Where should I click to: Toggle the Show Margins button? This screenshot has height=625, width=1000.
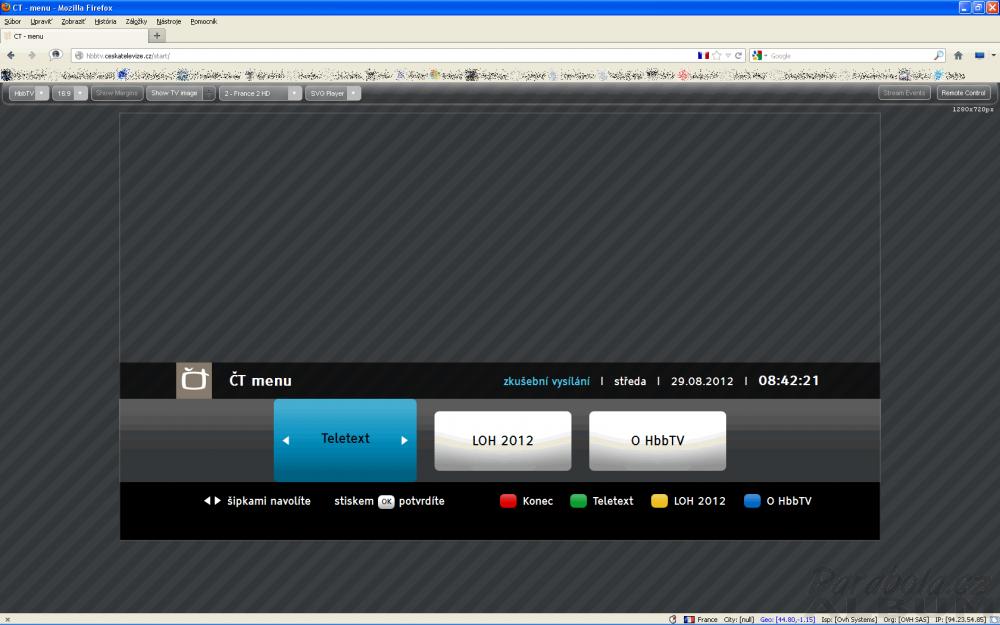117,93
